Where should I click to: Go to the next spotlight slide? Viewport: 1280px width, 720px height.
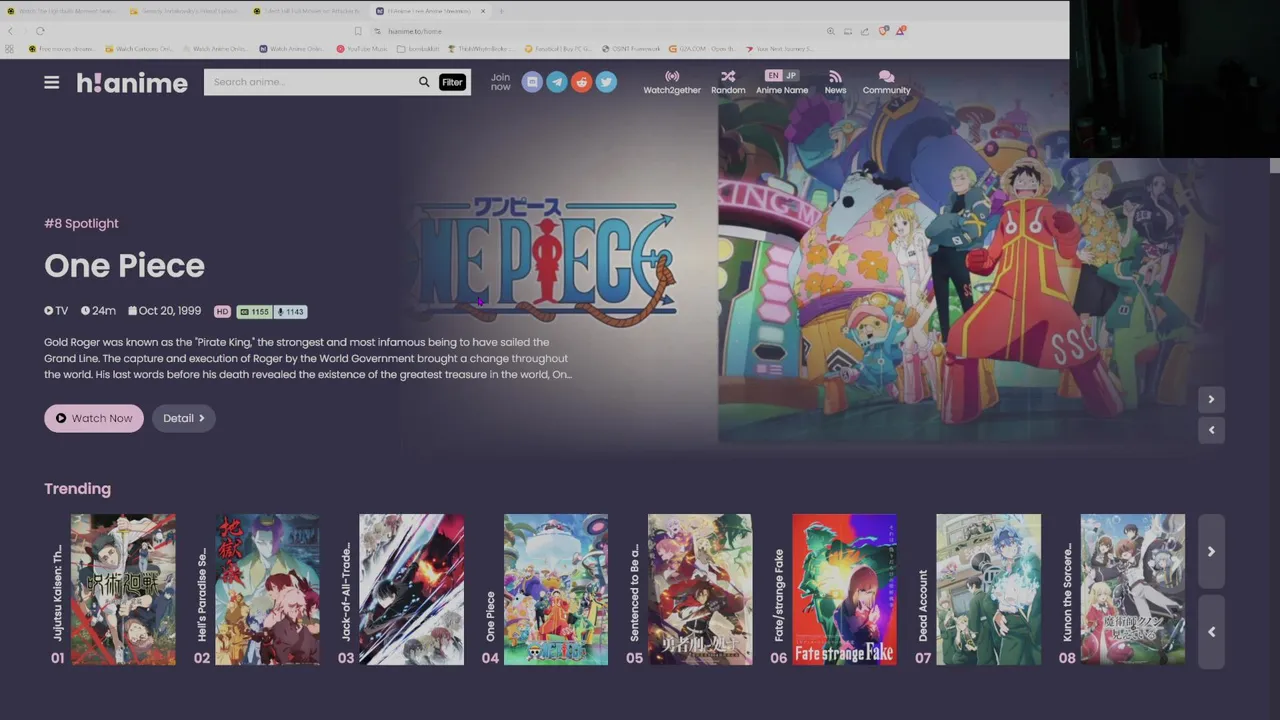coord(1211,400)
